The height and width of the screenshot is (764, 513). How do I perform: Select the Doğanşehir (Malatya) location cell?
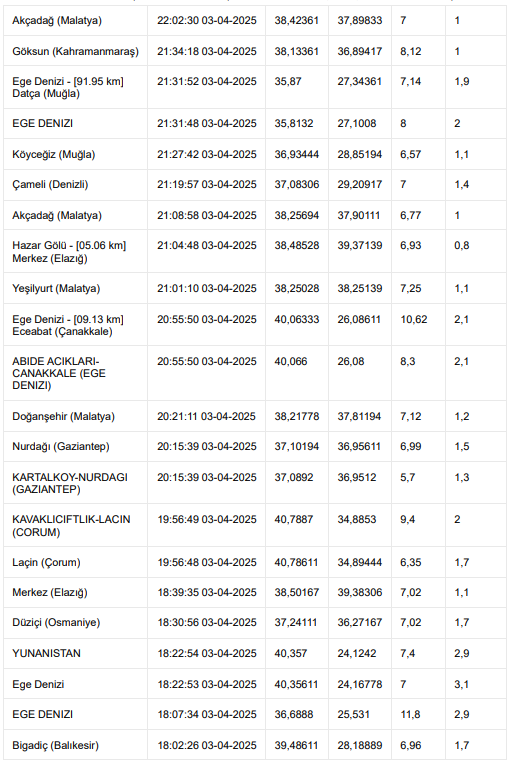[x=75, y=417]
